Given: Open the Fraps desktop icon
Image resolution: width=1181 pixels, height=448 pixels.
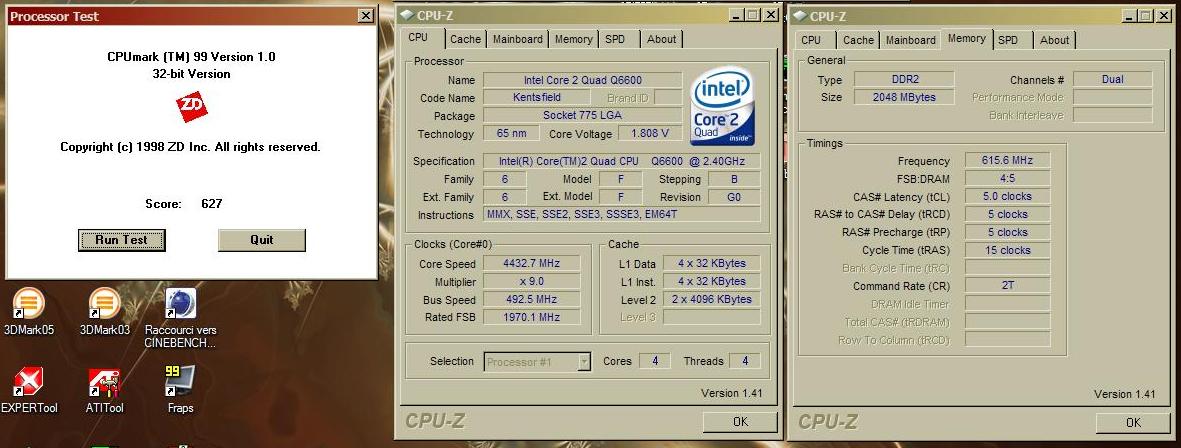Looking at the screenshot, I should [x=180, y=390].
